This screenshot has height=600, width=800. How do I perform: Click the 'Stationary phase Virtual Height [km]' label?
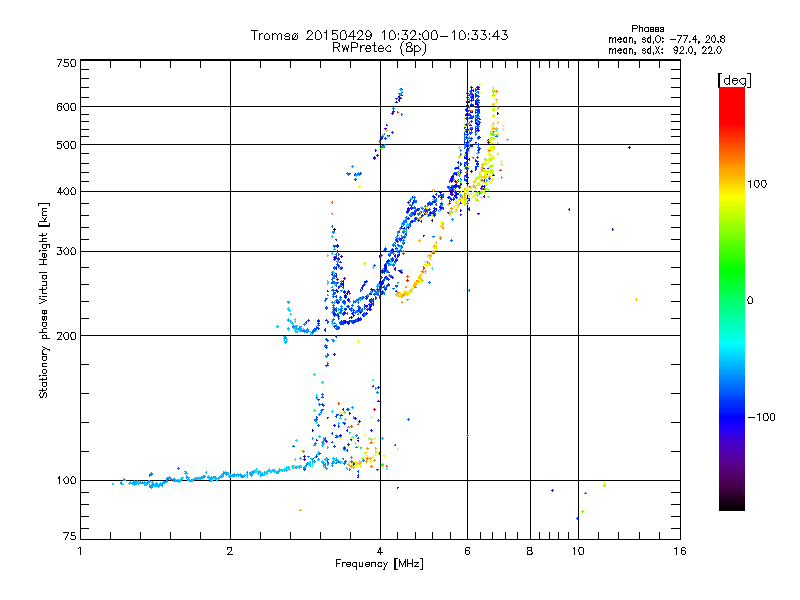[x=44, y=301]
